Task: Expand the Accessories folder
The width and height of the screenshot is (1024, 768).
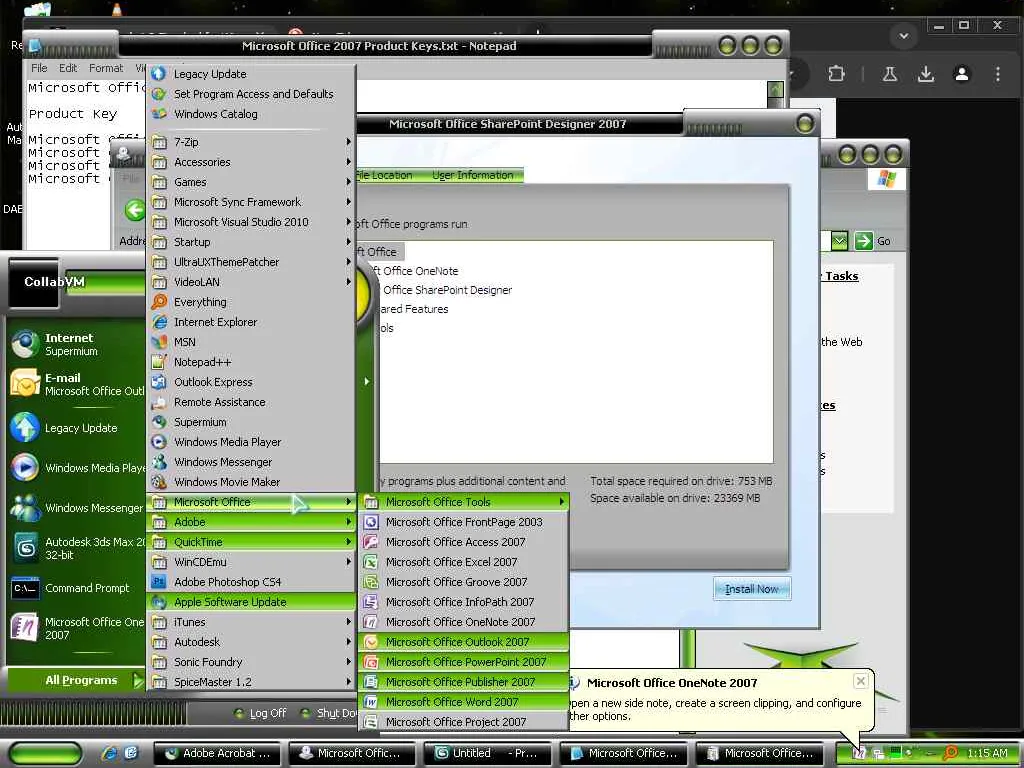Action: (251, 162)
